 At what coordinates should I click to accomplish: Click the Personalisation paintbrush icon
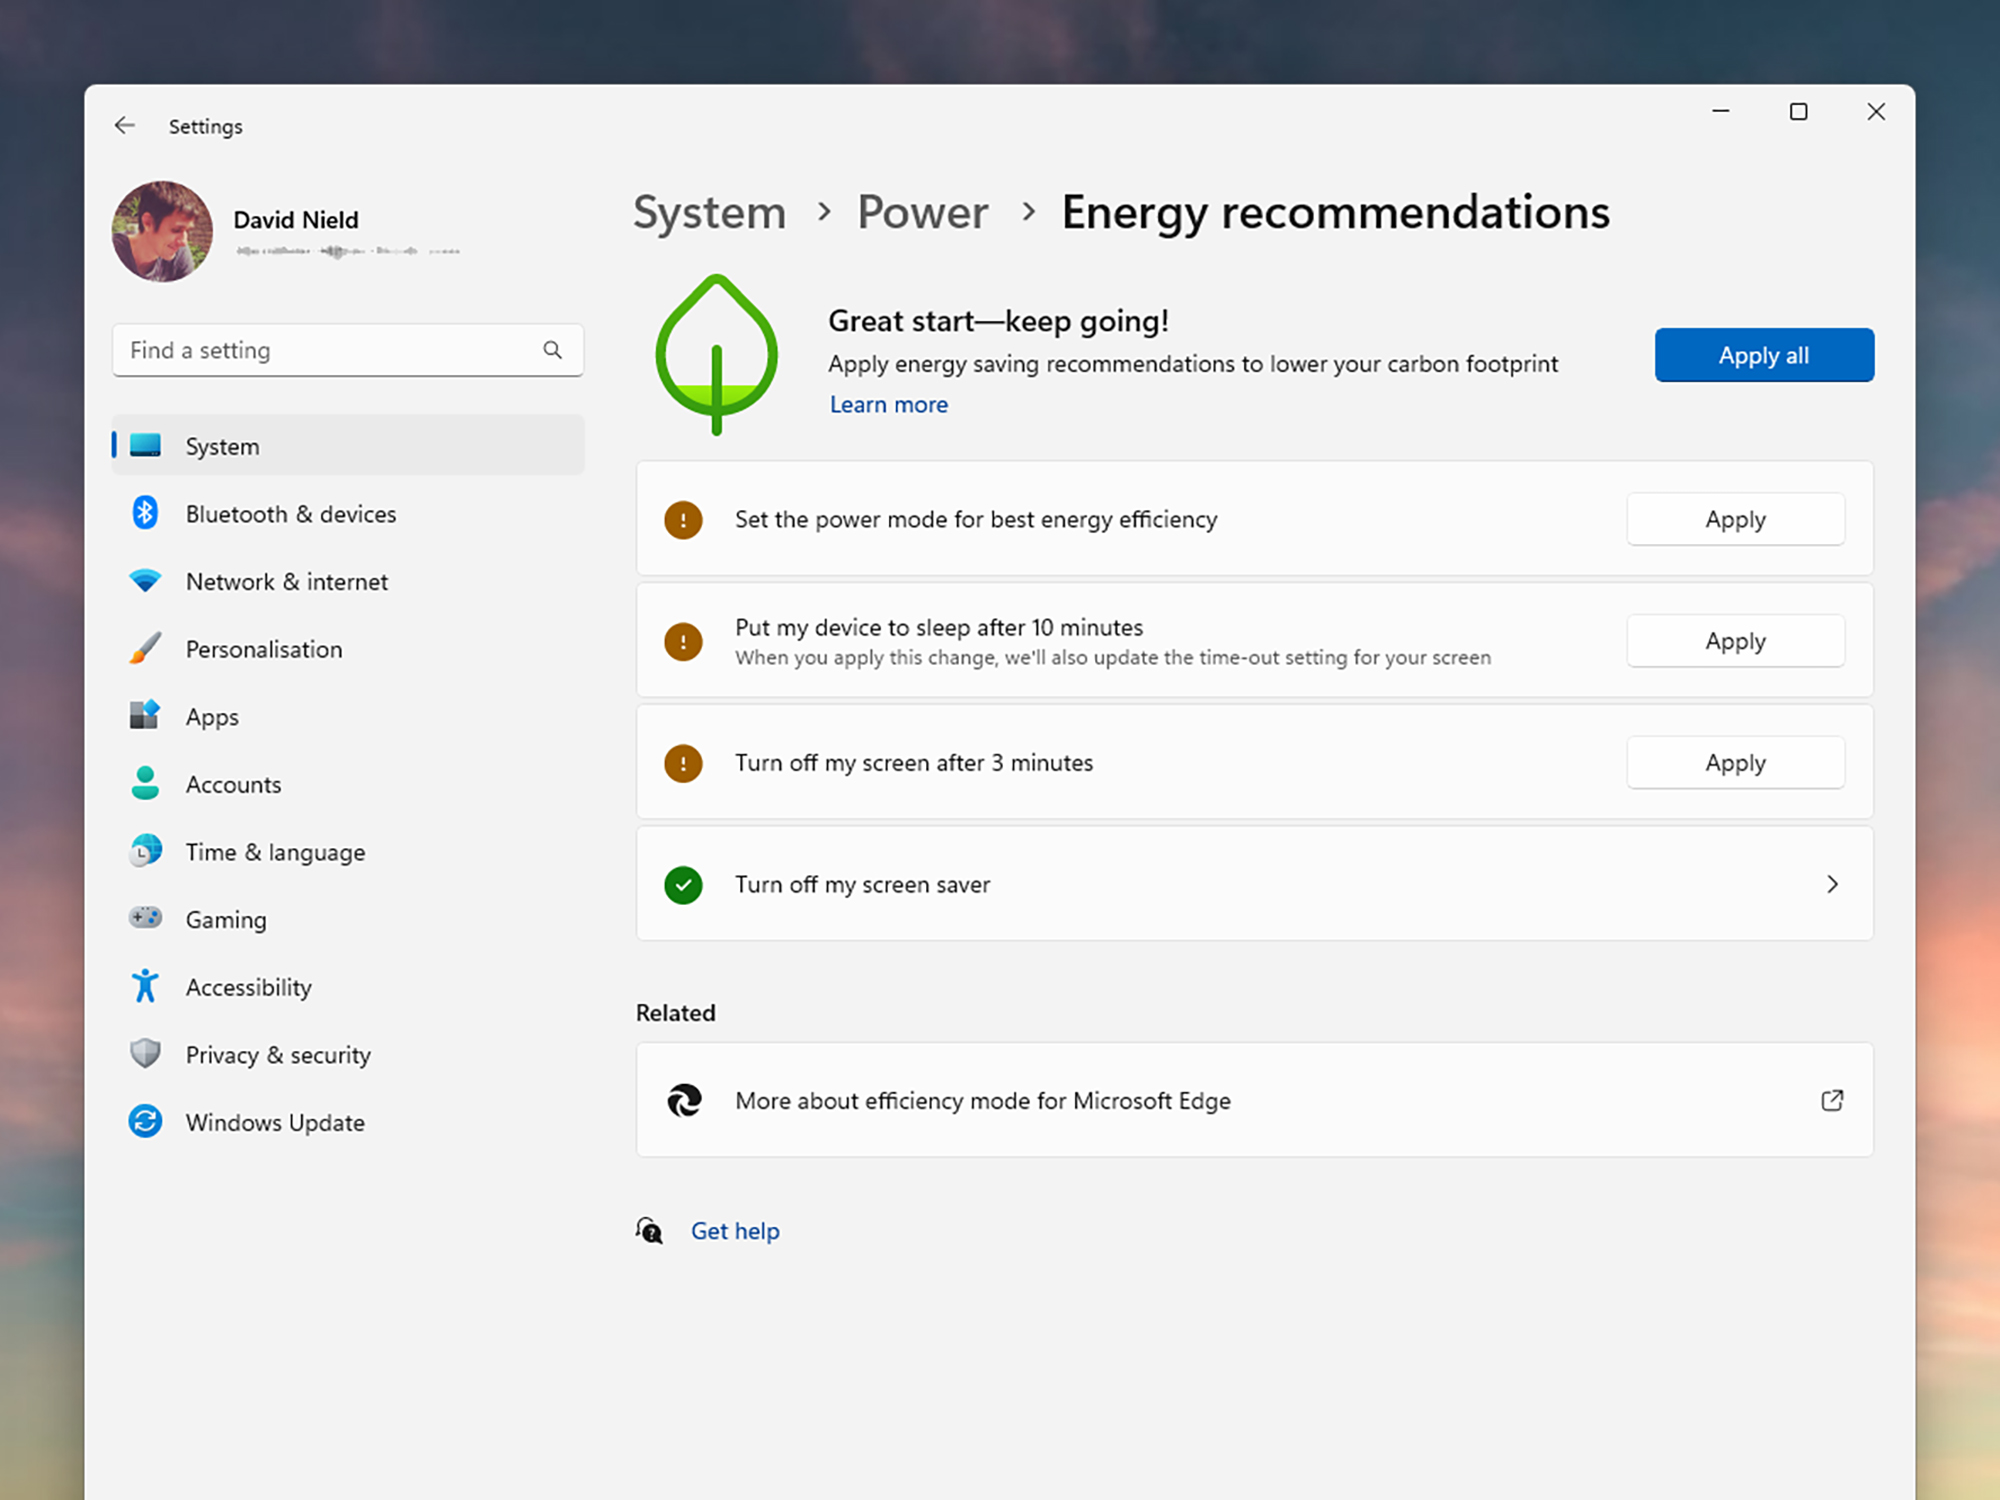click(146, 648)
